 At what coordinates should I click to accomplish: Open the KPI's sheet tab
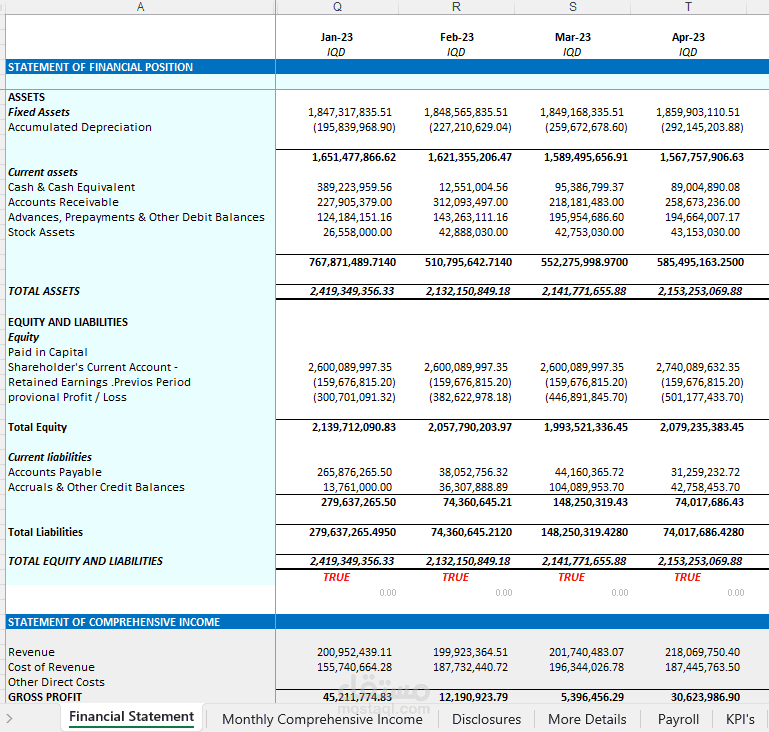pos(740,719)
